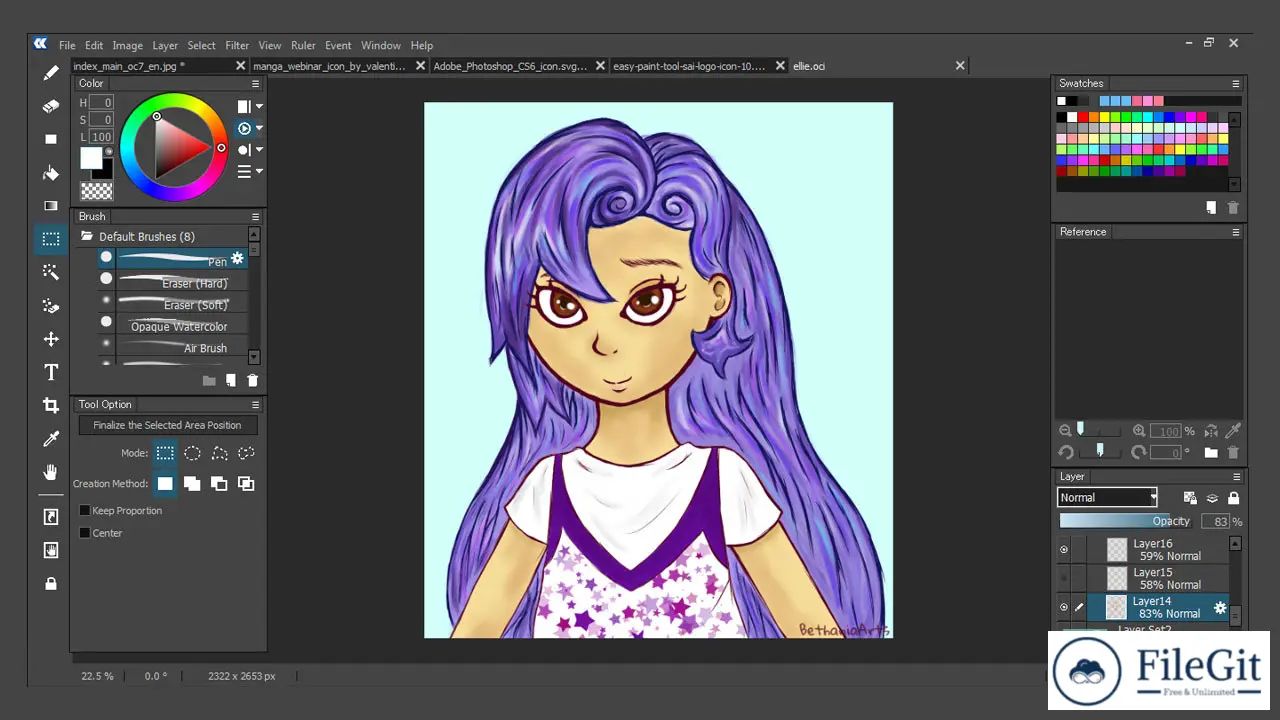Select the selection pen tool below Magic Wand

[51, 306]
